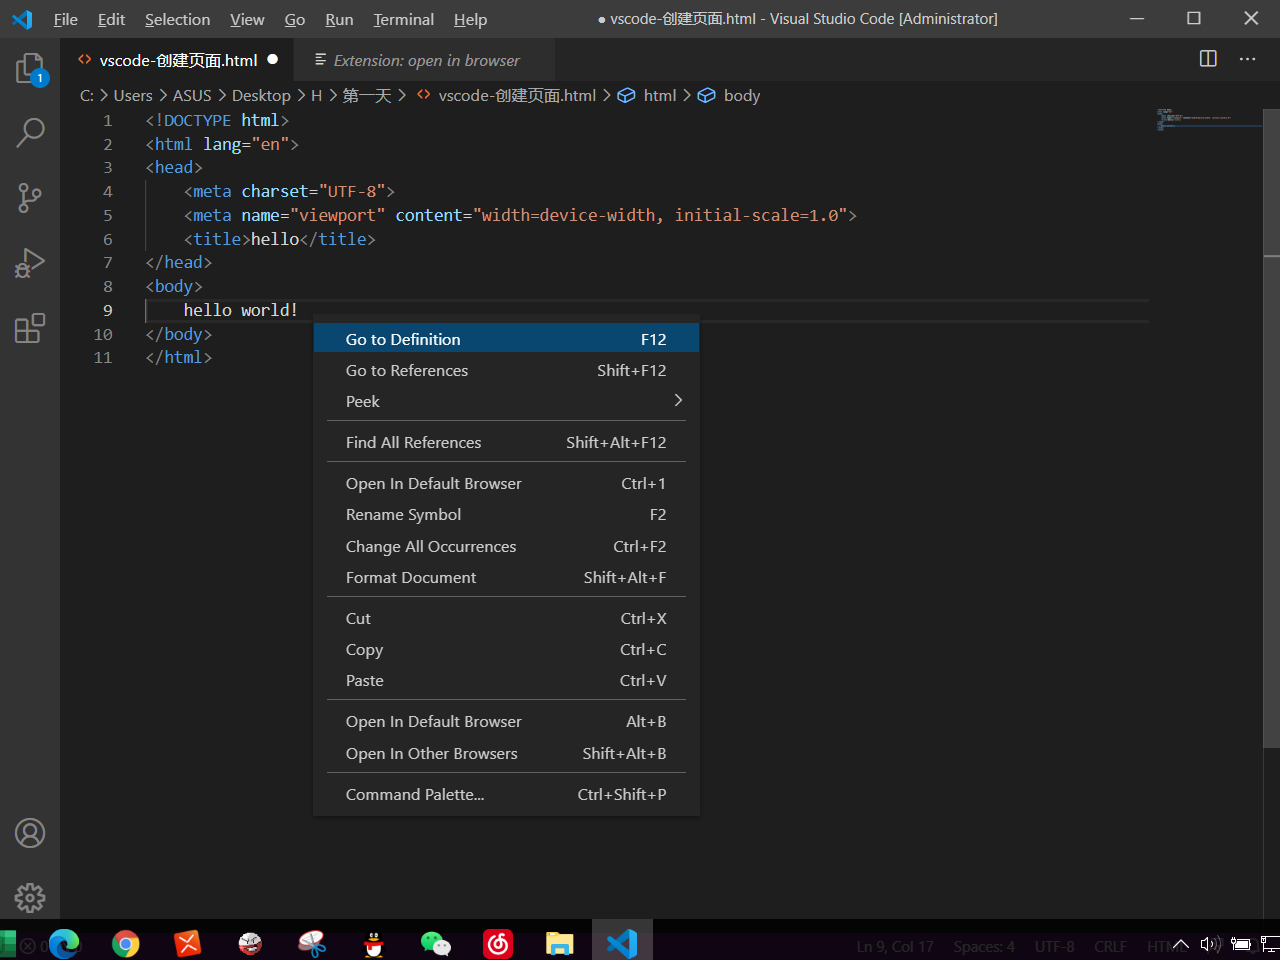Open File Explorer from the taskbar
This screenshot has width=1280, height=960.
pyautogui.click(x=560, y=943)
